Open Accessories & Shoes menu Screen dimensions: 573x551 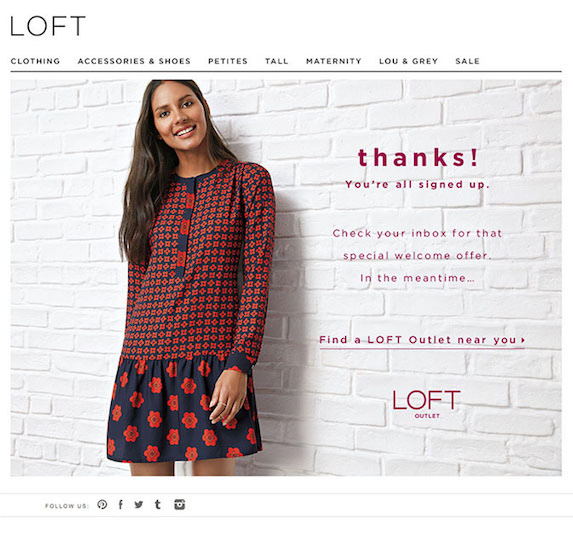coord(134,61)
